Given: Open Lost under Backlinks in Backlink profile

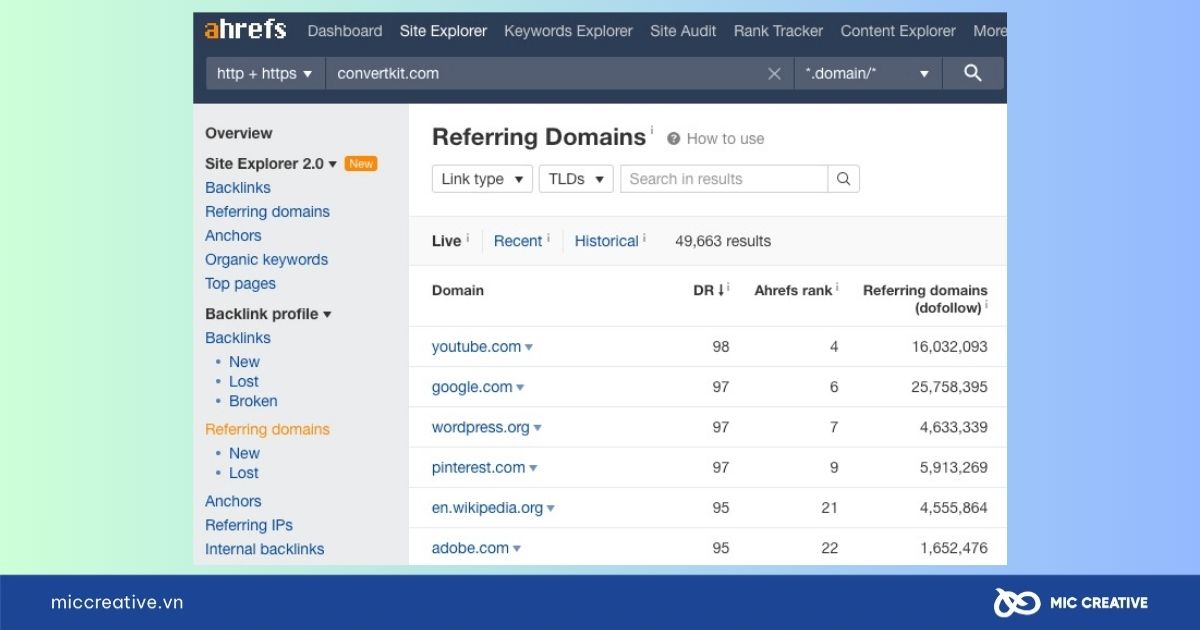Looking at the screenshot, I should pos(244,382).
